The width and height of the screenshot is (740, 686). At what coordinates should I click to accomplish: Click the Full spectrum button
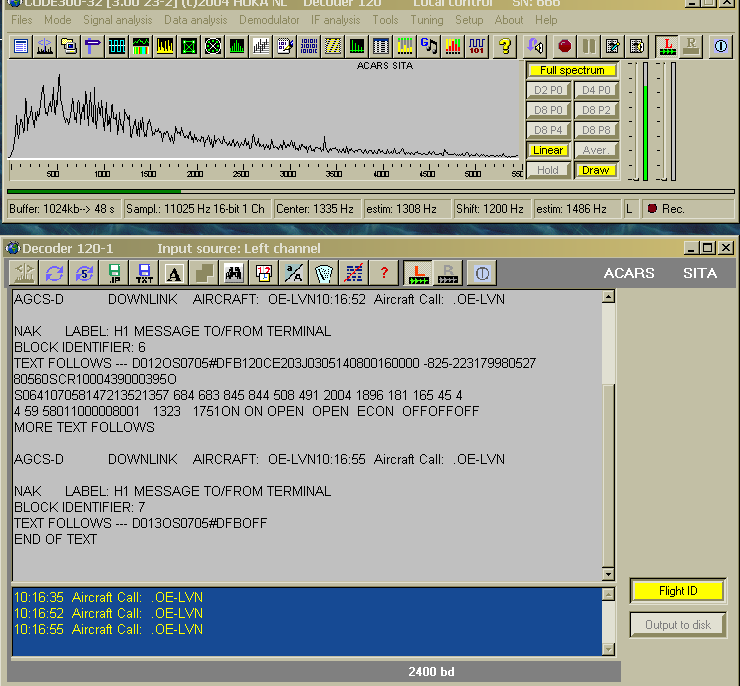tap(572, 70)
